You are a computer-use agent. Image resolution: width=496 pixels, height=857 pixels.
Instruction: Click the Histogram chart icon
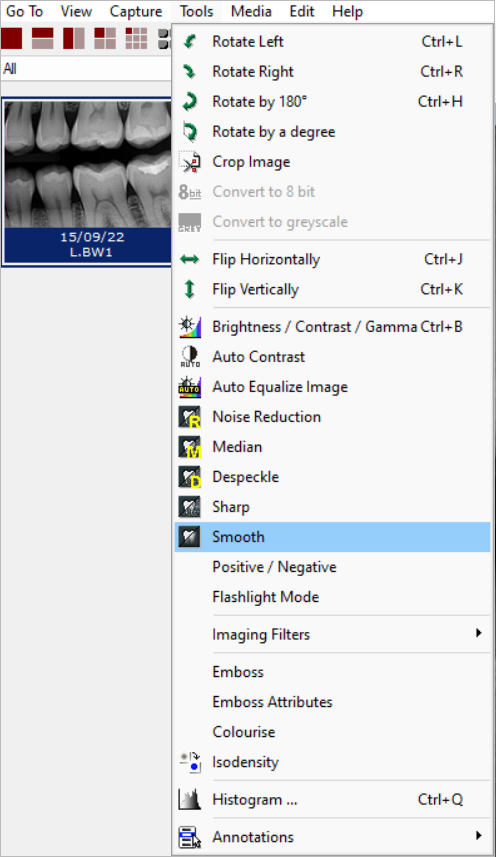[x=190, y=800]
